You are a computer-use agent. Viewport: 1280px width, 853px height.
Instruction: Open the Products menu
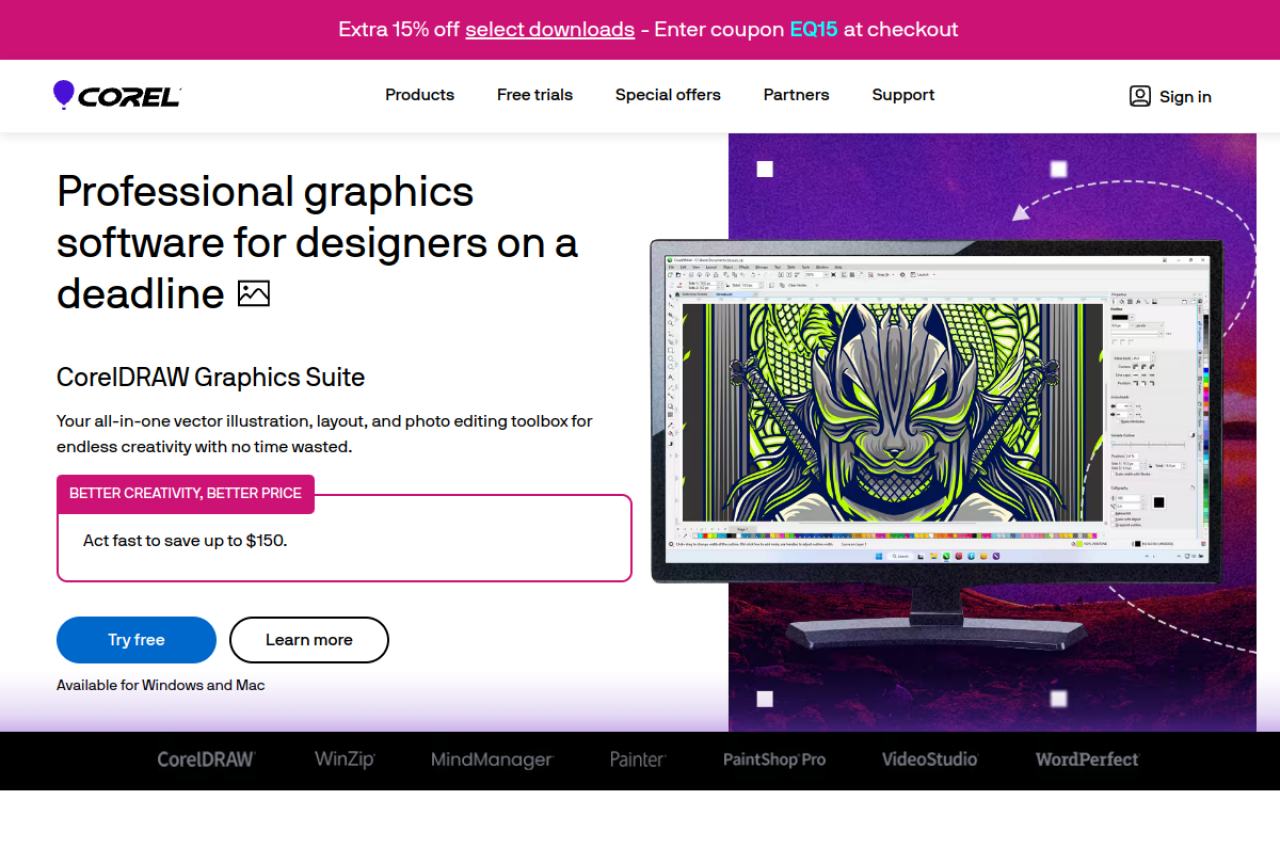pyautogui.click(x=420, y=95)
